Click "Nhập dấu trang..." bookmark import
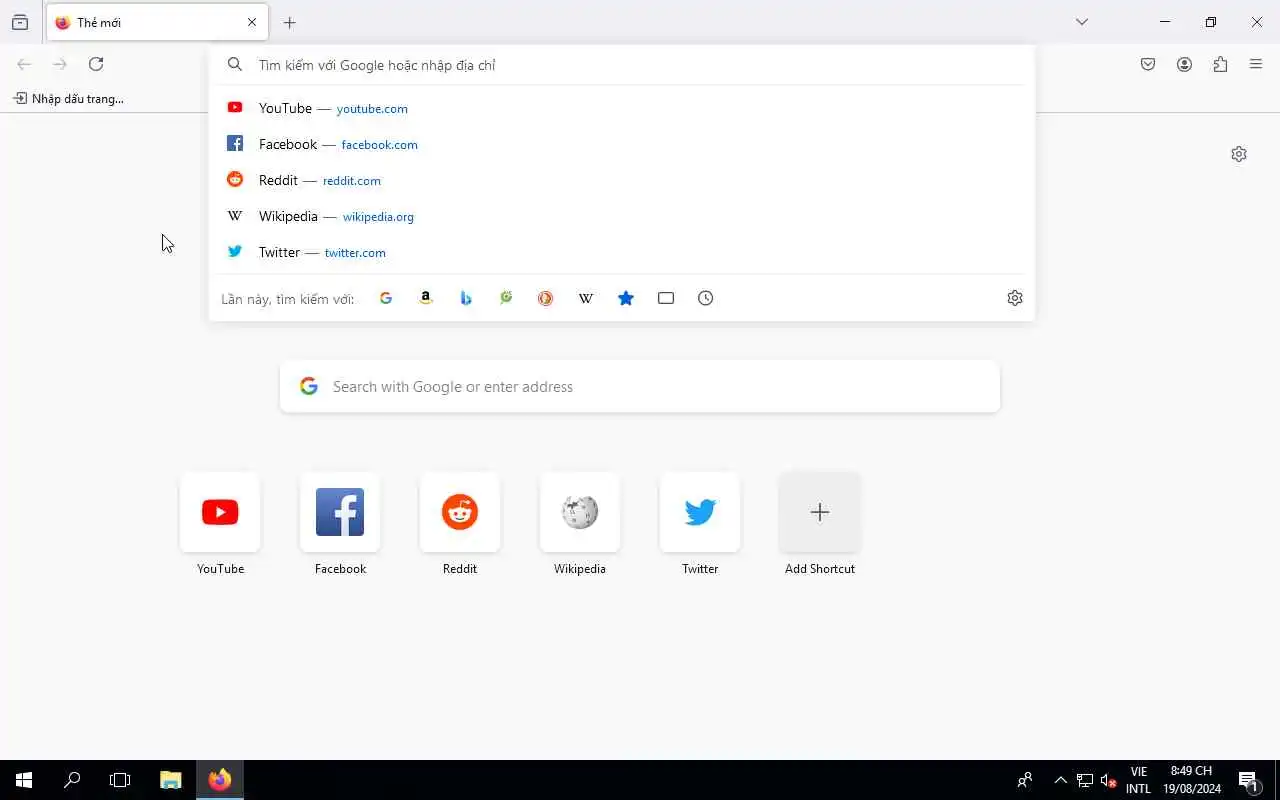Viewport: 1280px width, 800px height. coord(68,98)
